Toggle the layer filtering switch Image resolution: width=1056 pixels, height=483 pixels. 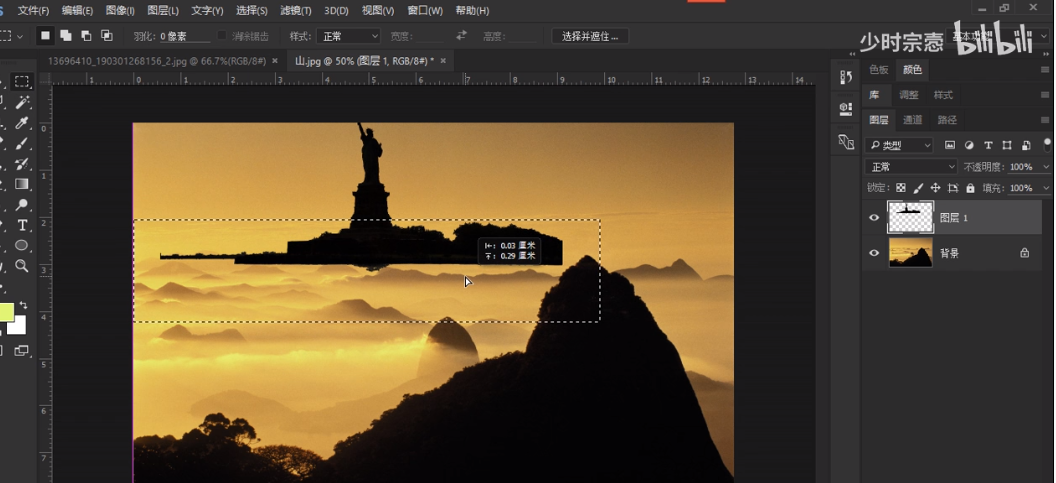tap(1047, 143)
